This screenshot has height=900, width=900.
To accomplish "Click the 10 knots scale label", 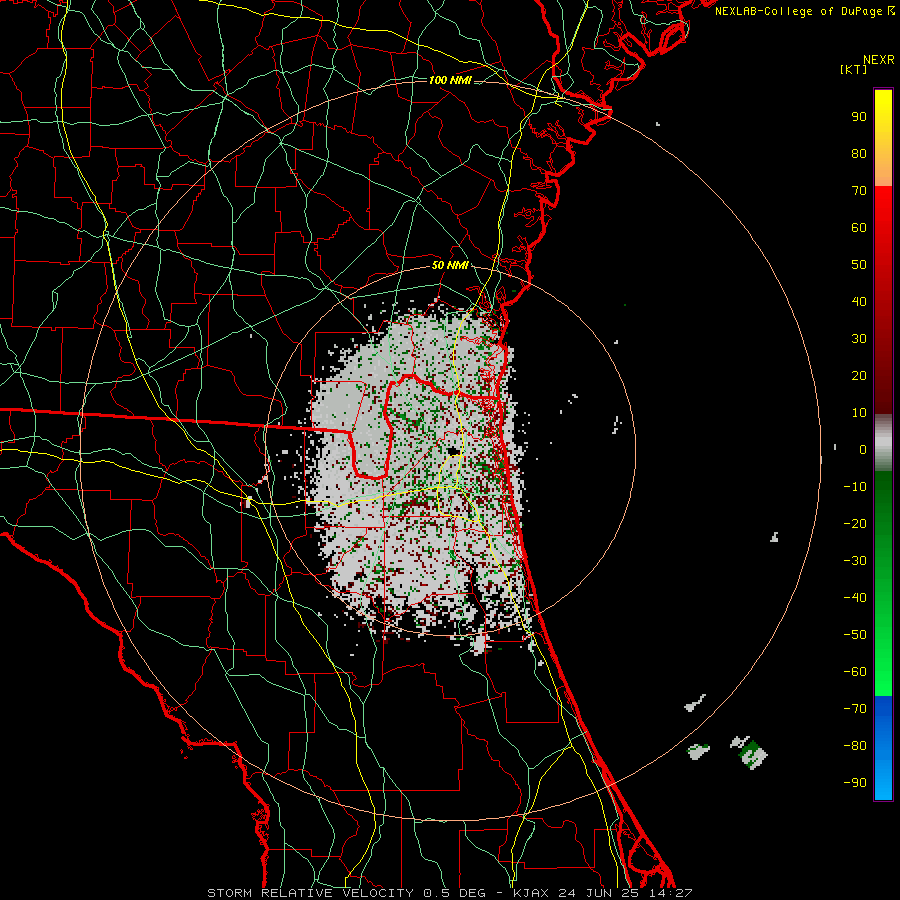I will point(859,413).
